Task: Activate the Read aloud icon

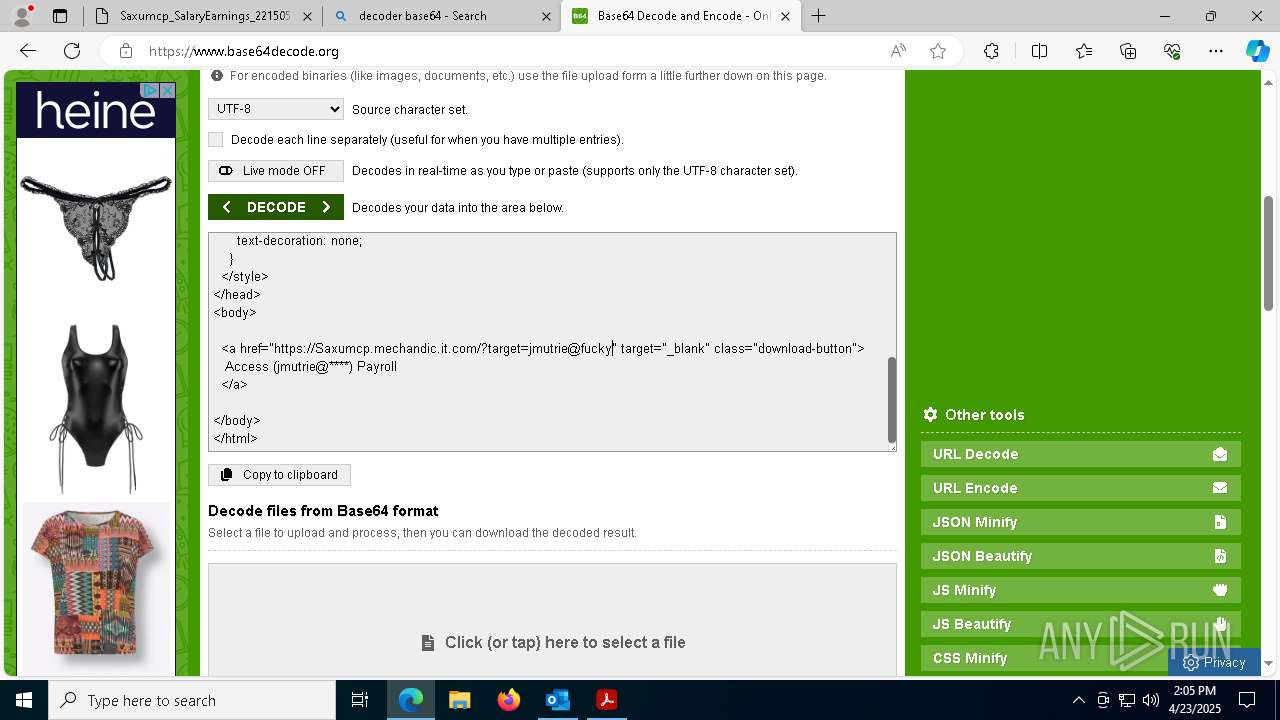Action: tap(898, 51)
